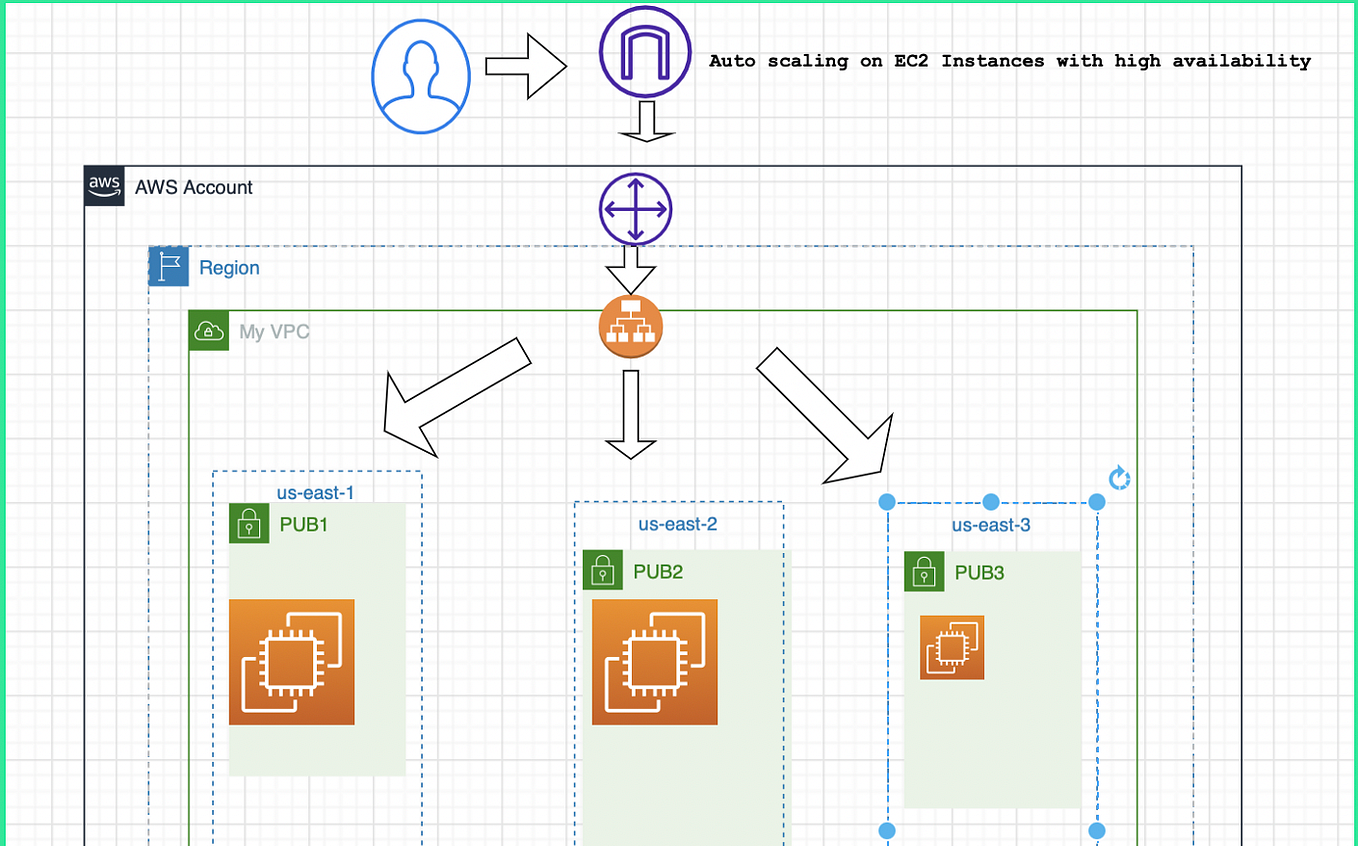Select the small EC2 icon in us-east-3

pyautogui.click(x=952, y=648)
